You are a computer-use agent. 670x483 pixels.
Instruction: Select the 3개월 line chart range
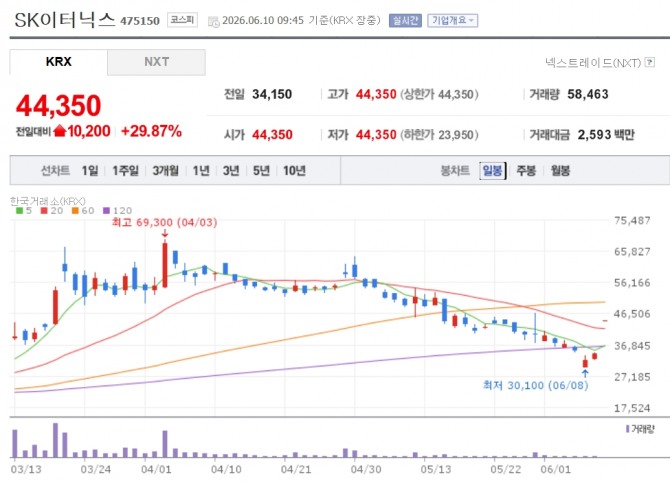[166, 171]
